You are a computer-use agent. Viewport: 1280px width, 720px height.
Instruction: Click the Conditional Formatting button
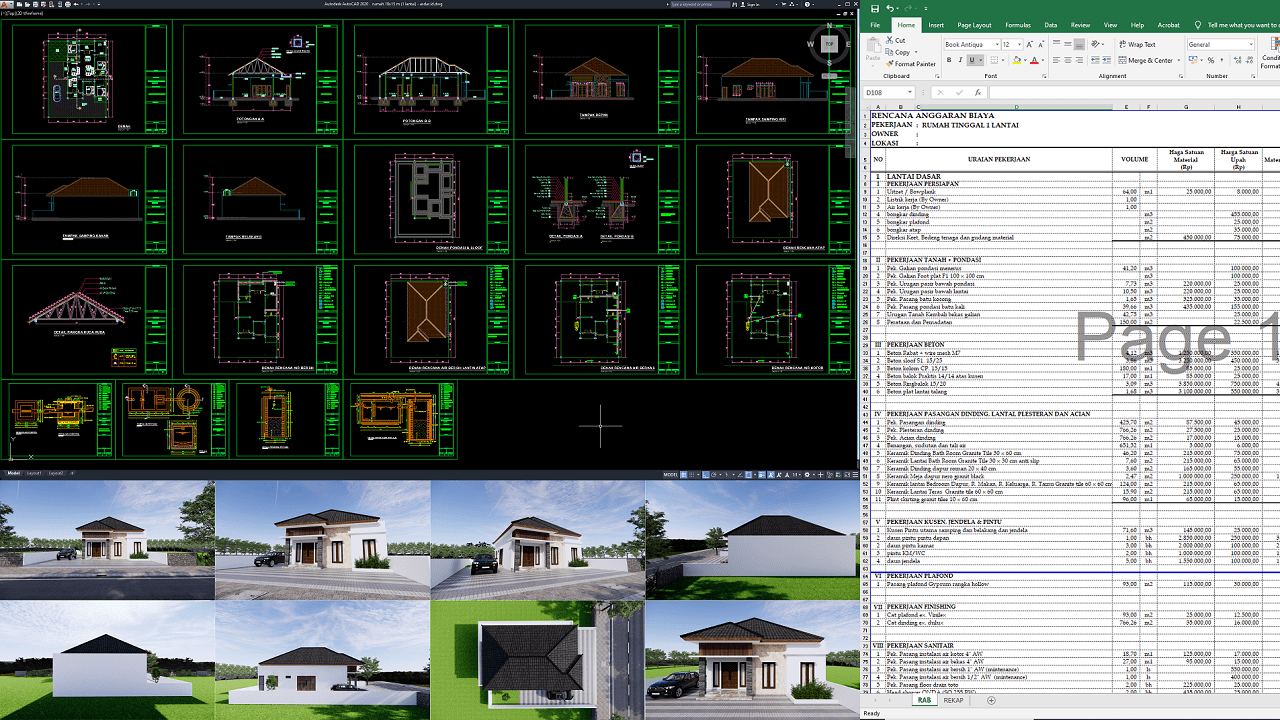click(x=1270, y=52)
